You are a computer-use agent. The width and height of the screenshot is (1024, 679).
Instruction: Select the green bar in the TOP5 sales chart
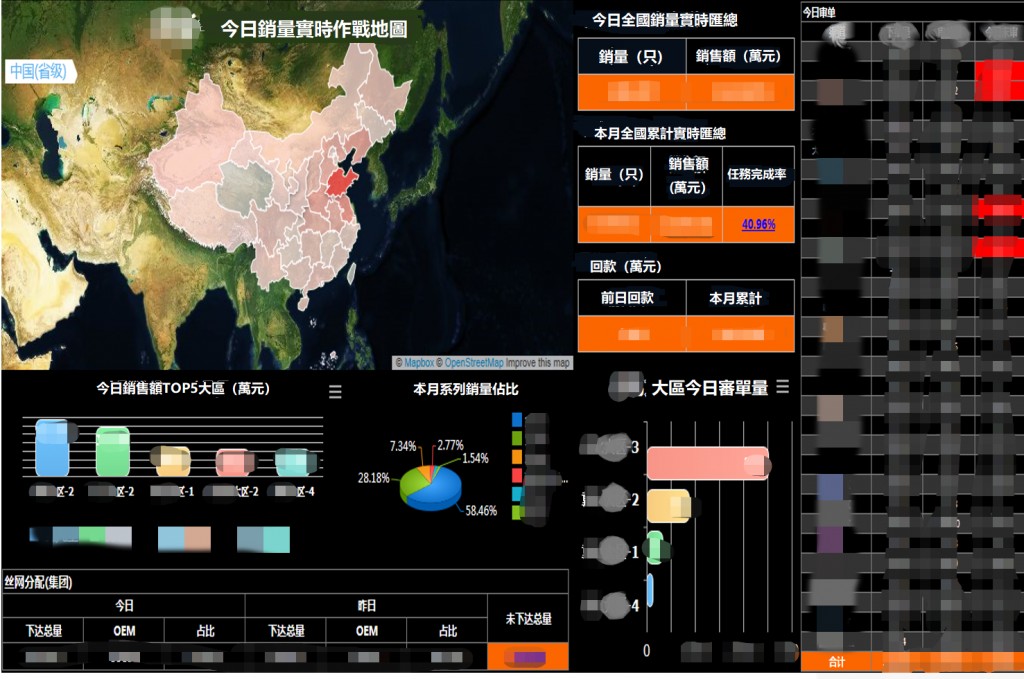pos(112,452)
